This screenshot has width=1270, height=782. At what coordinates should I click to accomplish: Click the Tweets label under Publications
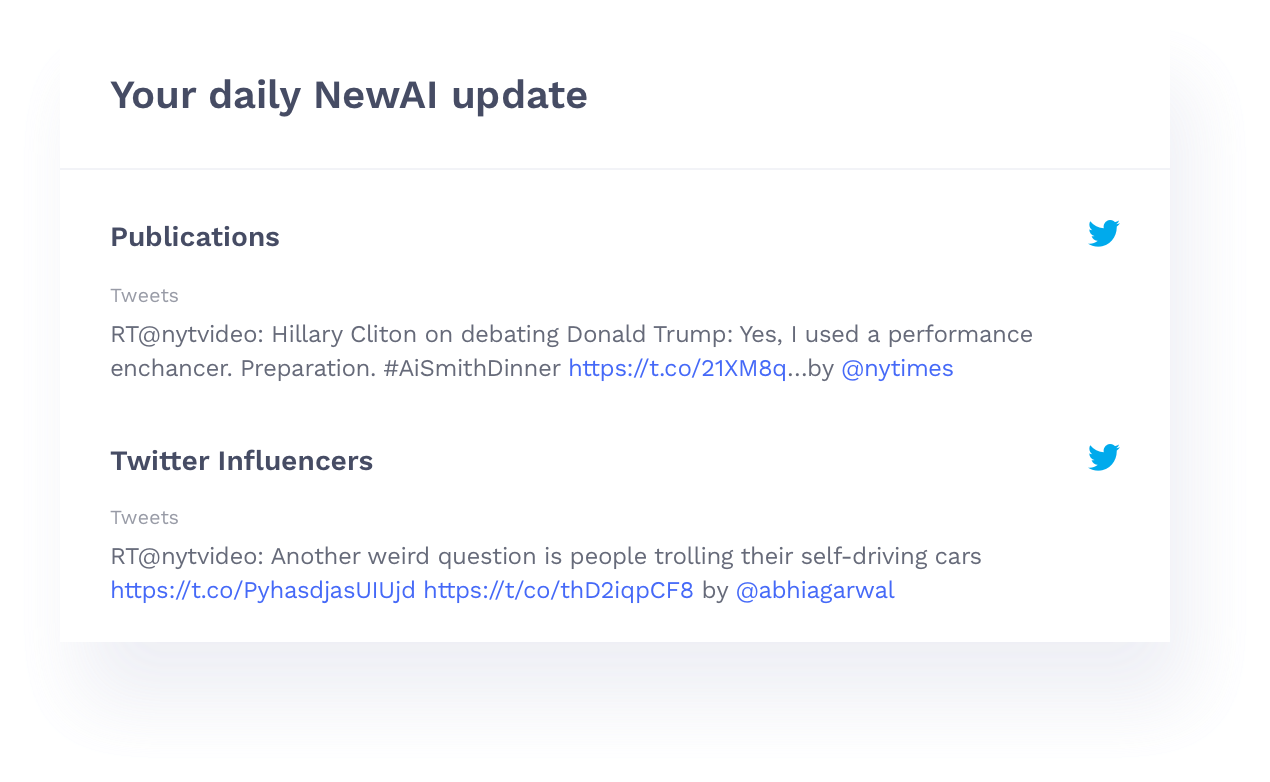pyautogui.click(x=144, y=296)
